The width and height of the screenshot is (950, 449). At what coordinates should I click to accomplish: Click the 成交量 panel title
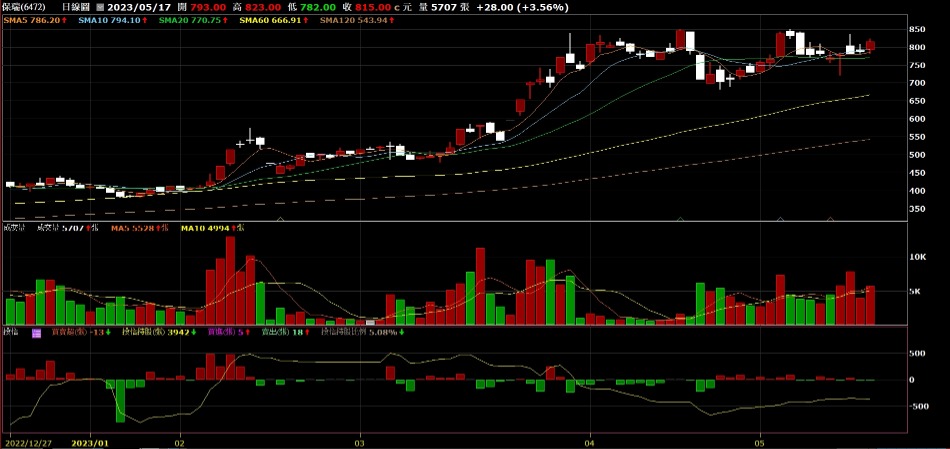tap(14, 228)
